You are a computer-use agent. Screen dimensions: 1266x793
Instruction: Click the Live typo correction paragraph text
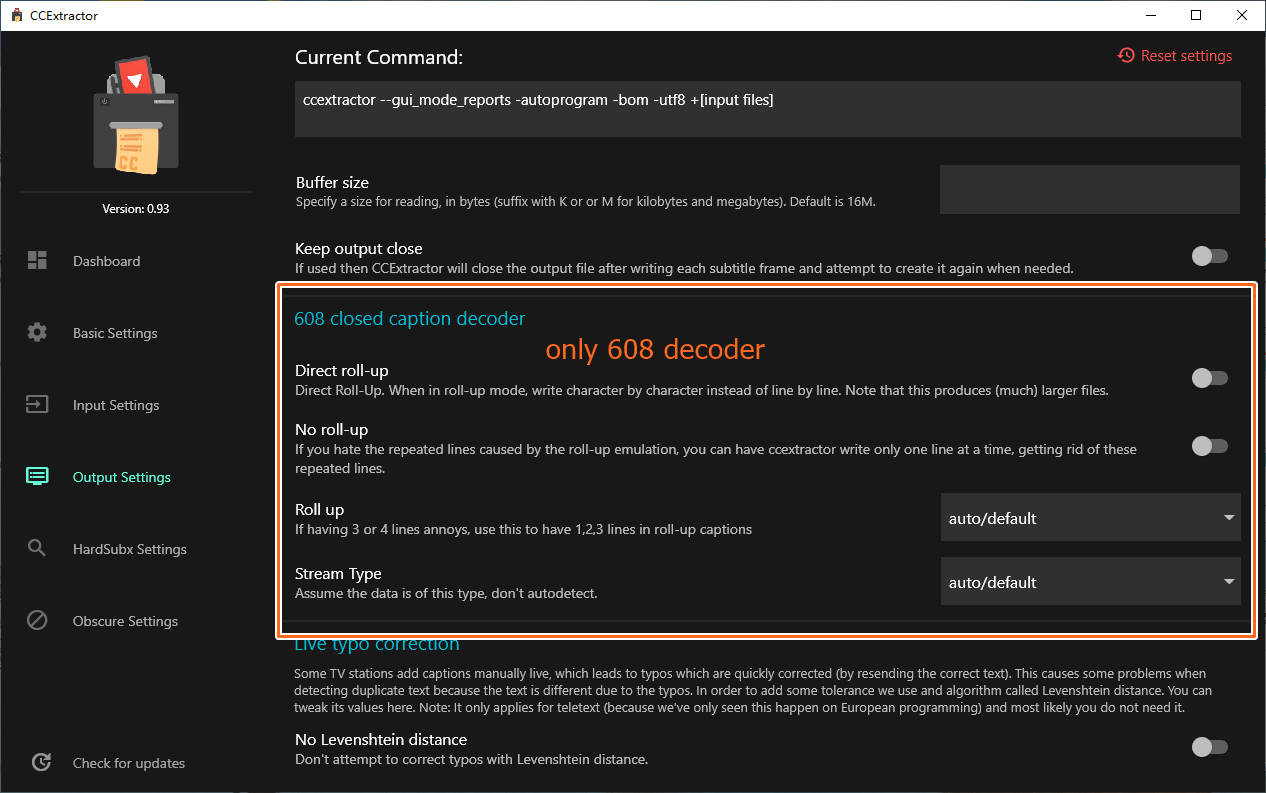(x=751, y=691)
